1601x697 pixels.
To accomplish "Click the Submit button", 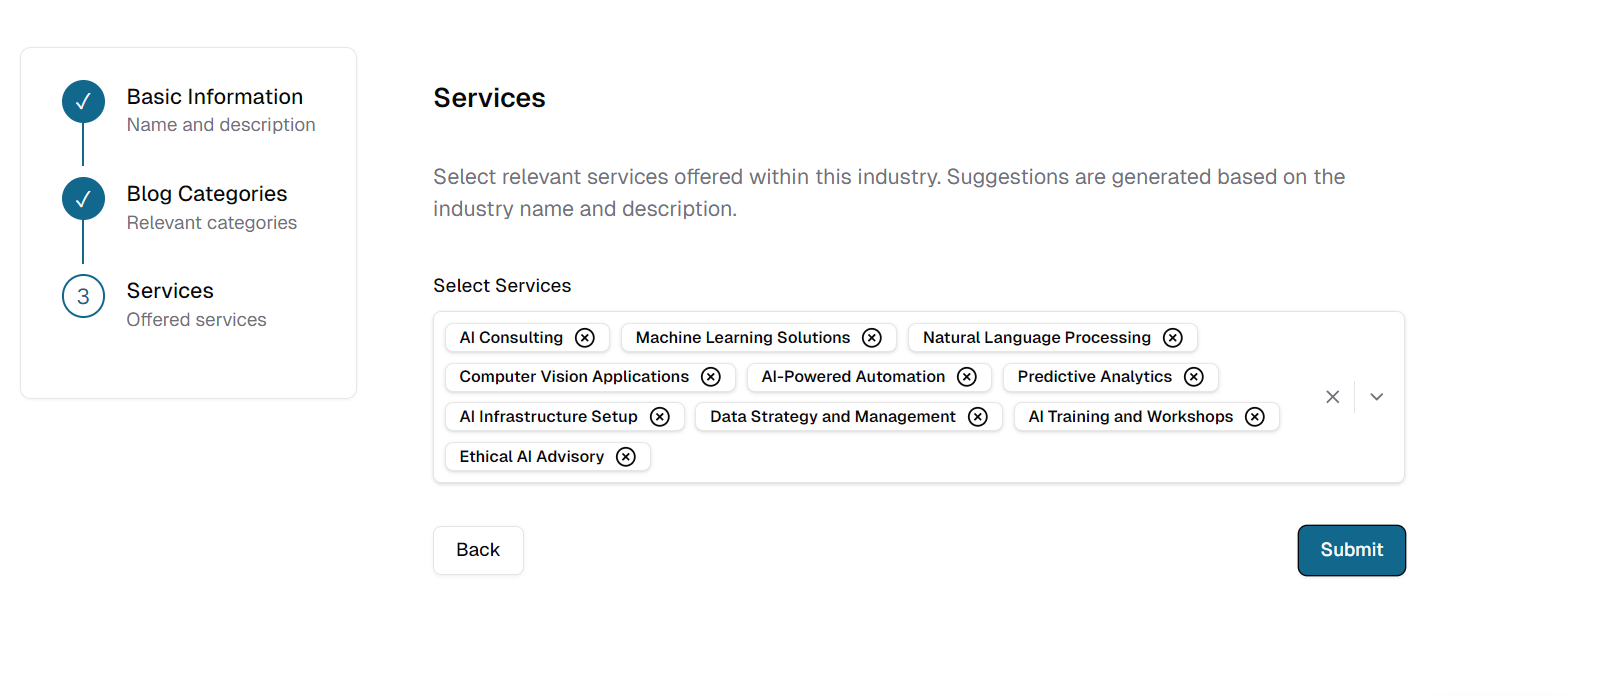I will 1351,550.
